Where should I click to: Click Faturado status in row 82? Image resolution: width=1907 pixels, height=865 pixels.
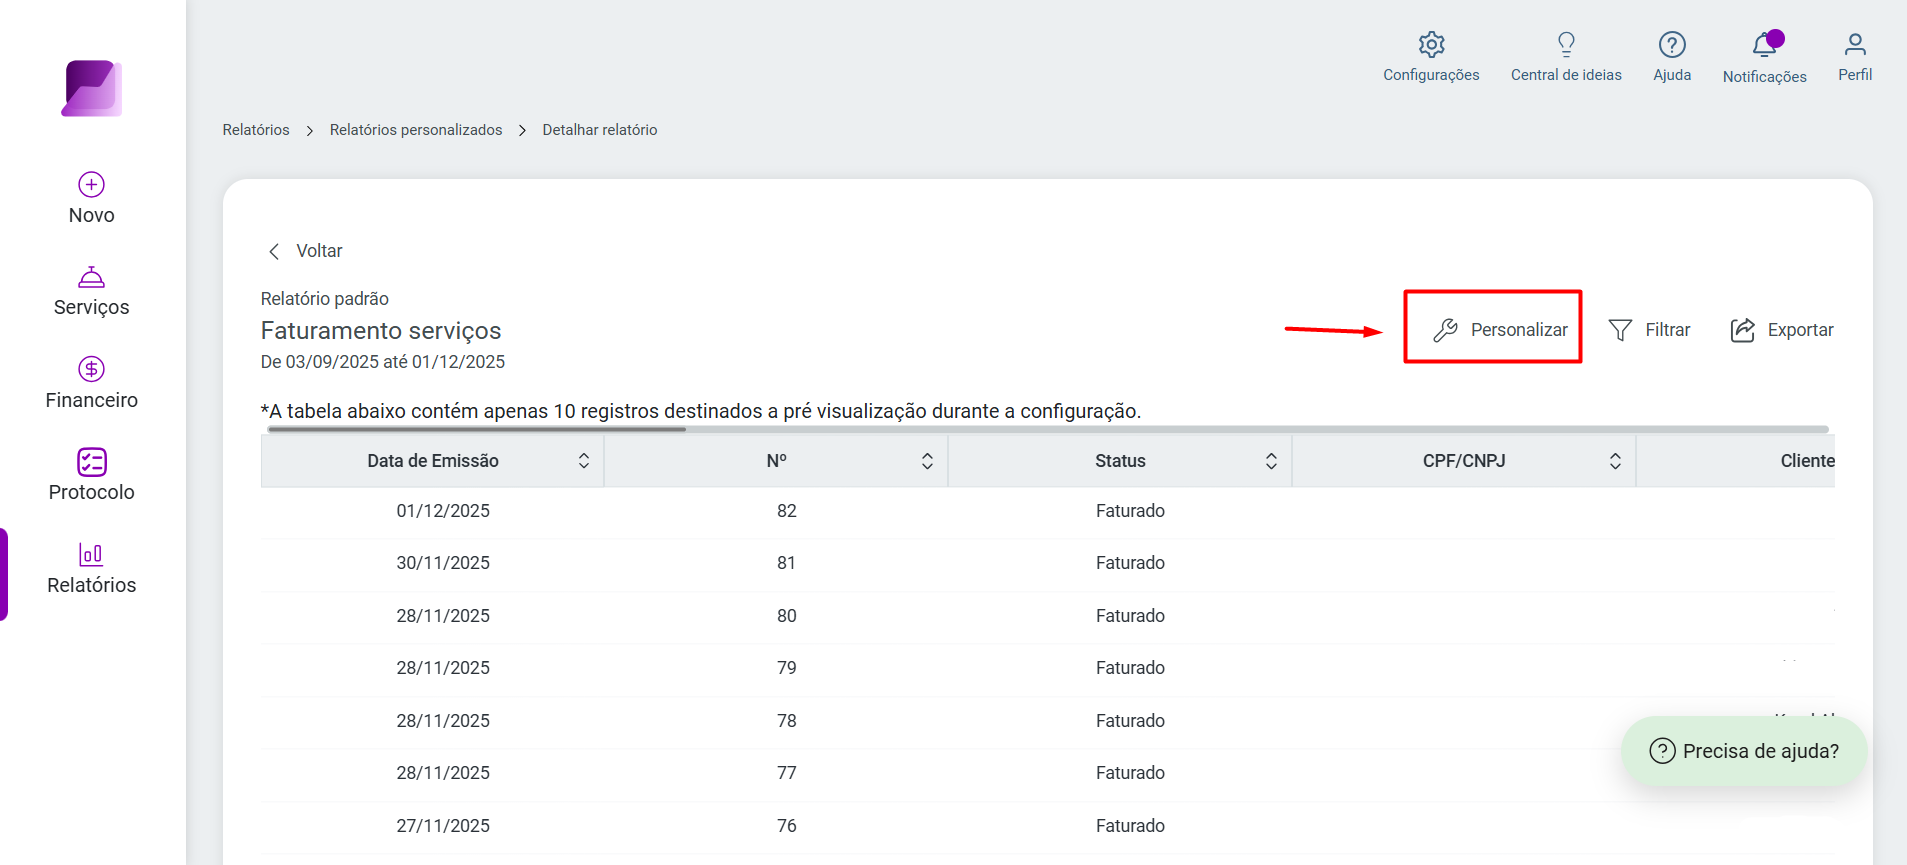(1130, 511)
